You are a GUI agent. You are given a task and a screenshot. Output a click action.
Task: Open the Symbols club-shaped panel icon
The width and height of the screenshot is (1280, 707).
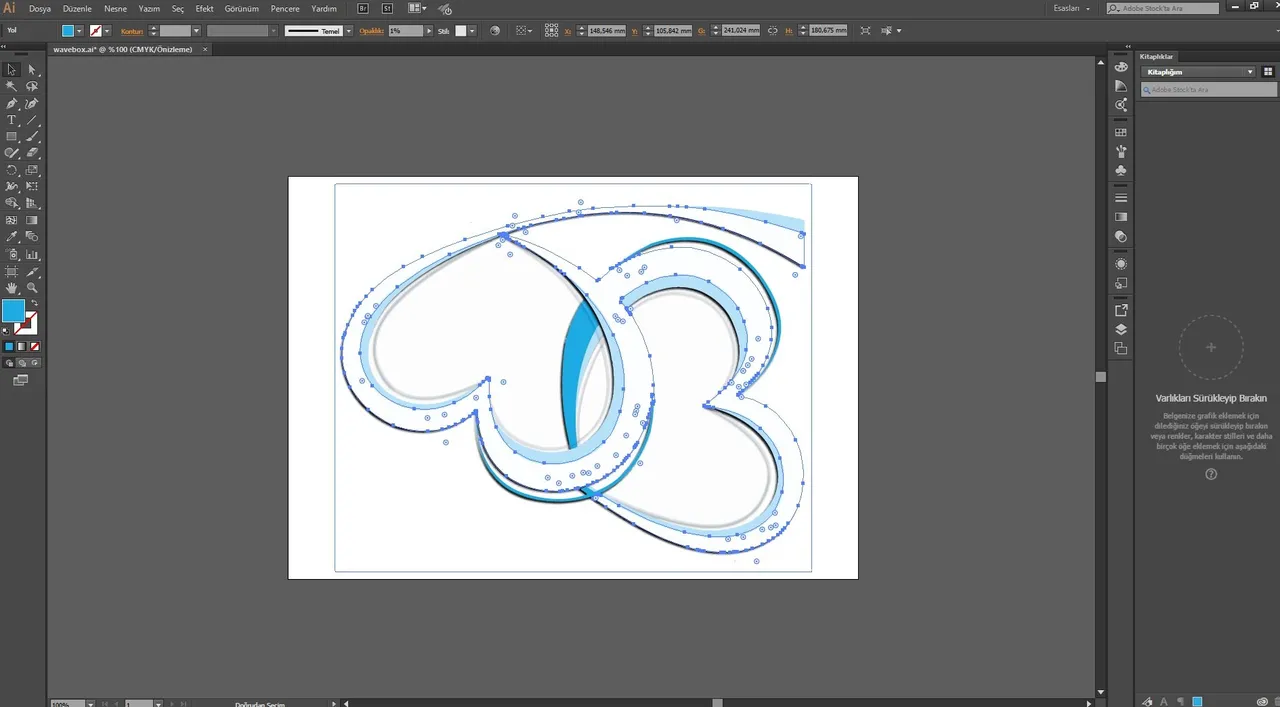tap(1121, 171)
